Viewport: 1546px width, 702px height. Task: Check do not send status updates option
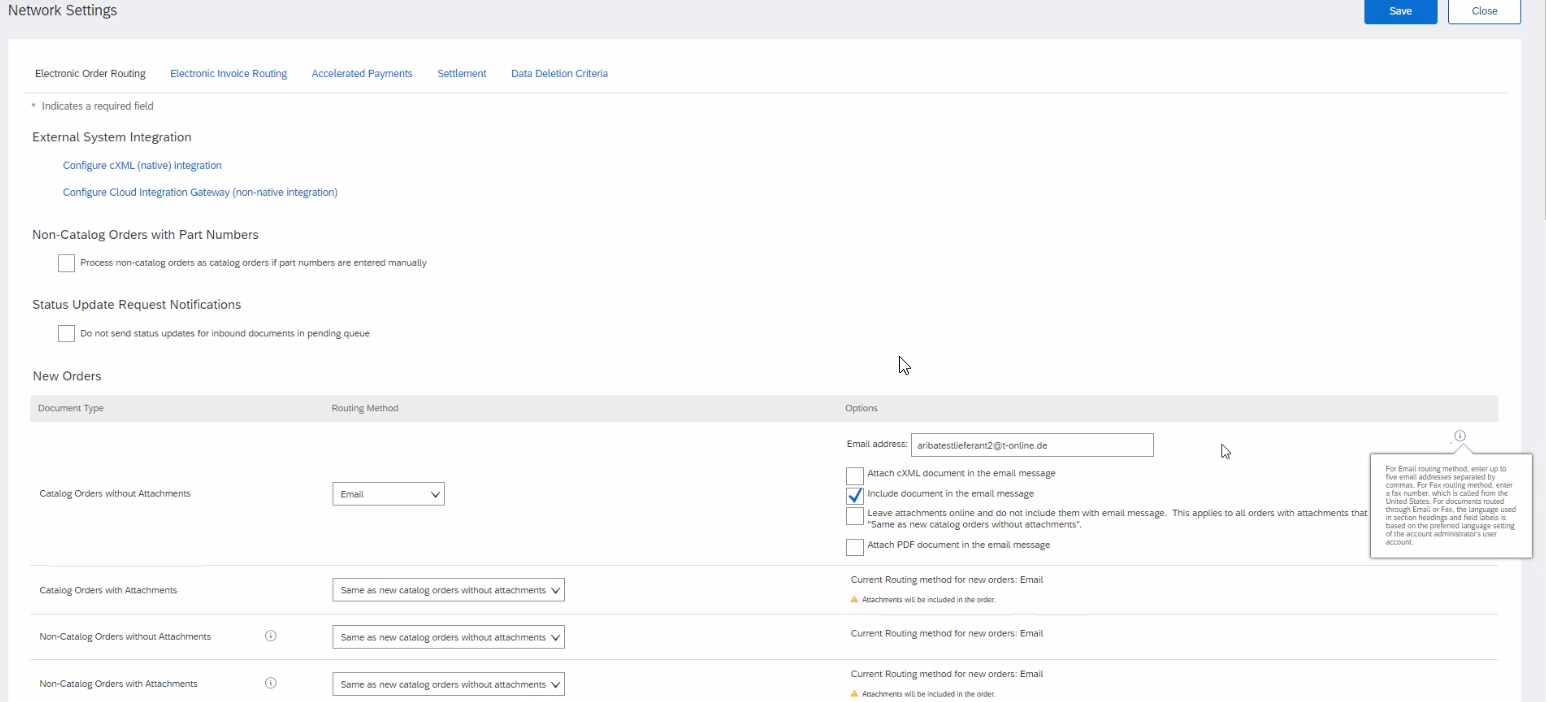pyautogui.click(x=66, y=333)
